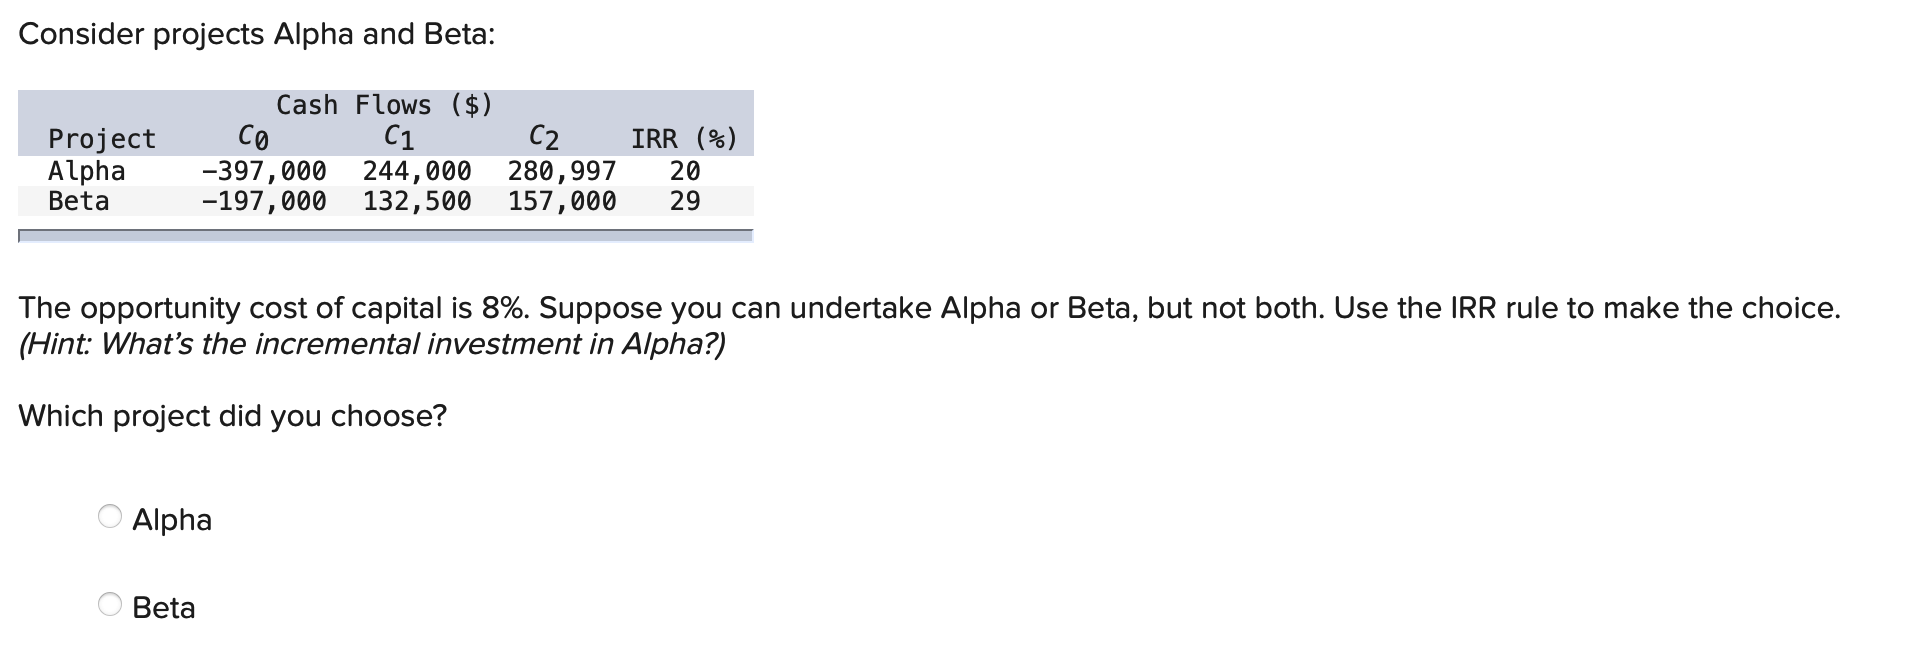Select the Alpha row in the table
The height and width of the screenshot is (664, 1932).
86,170
